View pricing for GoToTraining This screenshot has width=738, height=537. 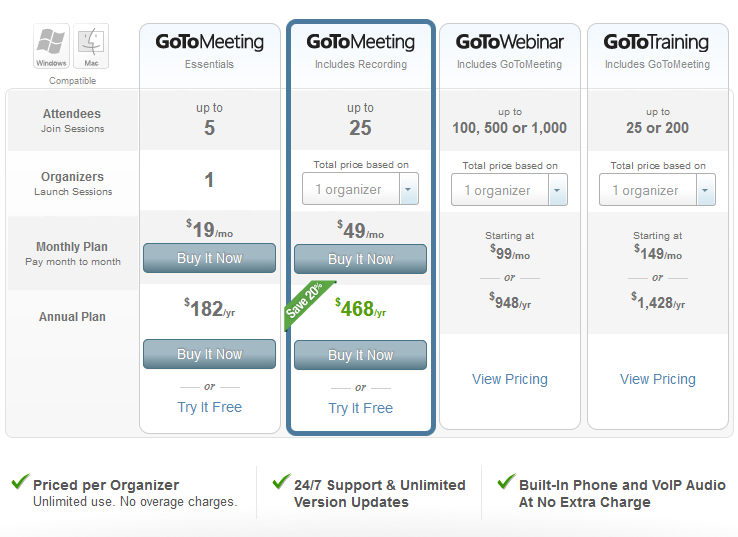click(657, 379)
